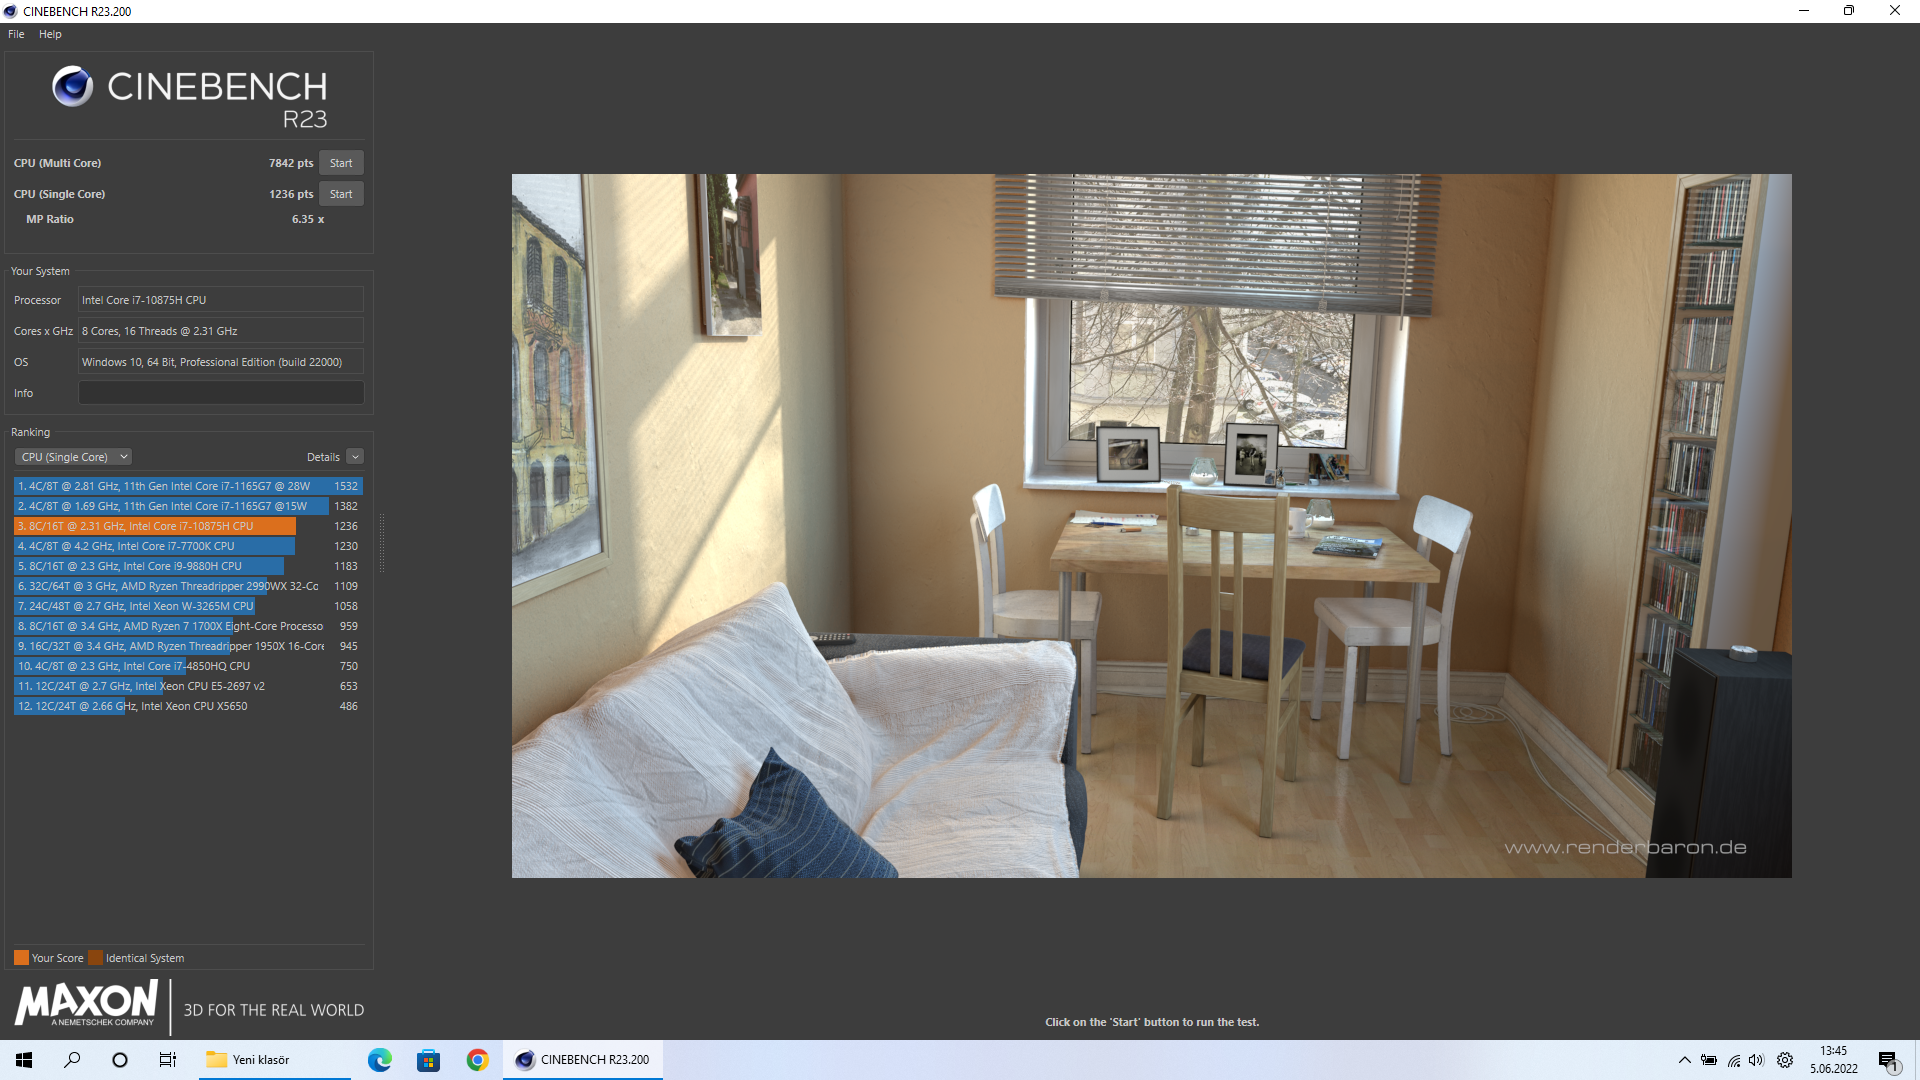
Task: Expand the ranking Details chevron
Action: 355,457
